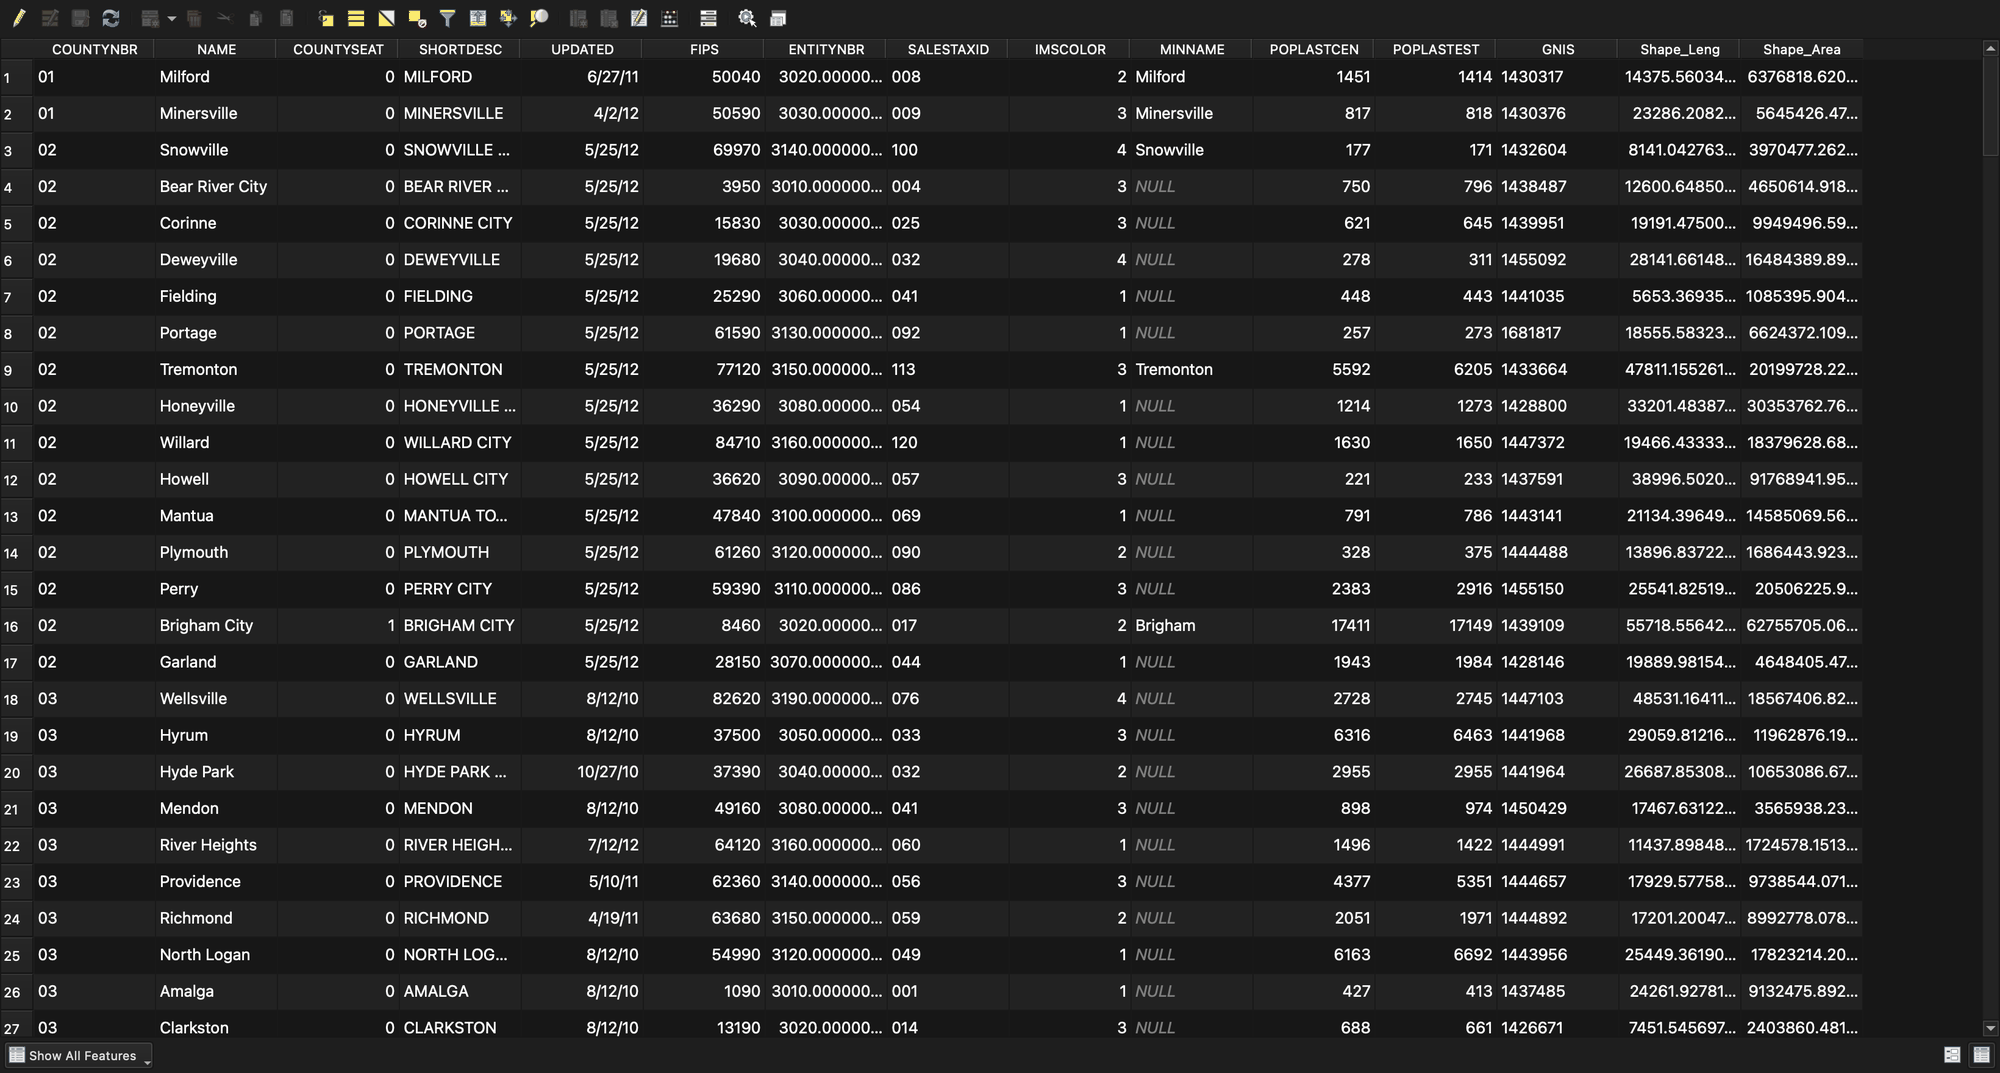2000x1073 pixels.
Task: Switch to table view
Action: point(1981,1055)
